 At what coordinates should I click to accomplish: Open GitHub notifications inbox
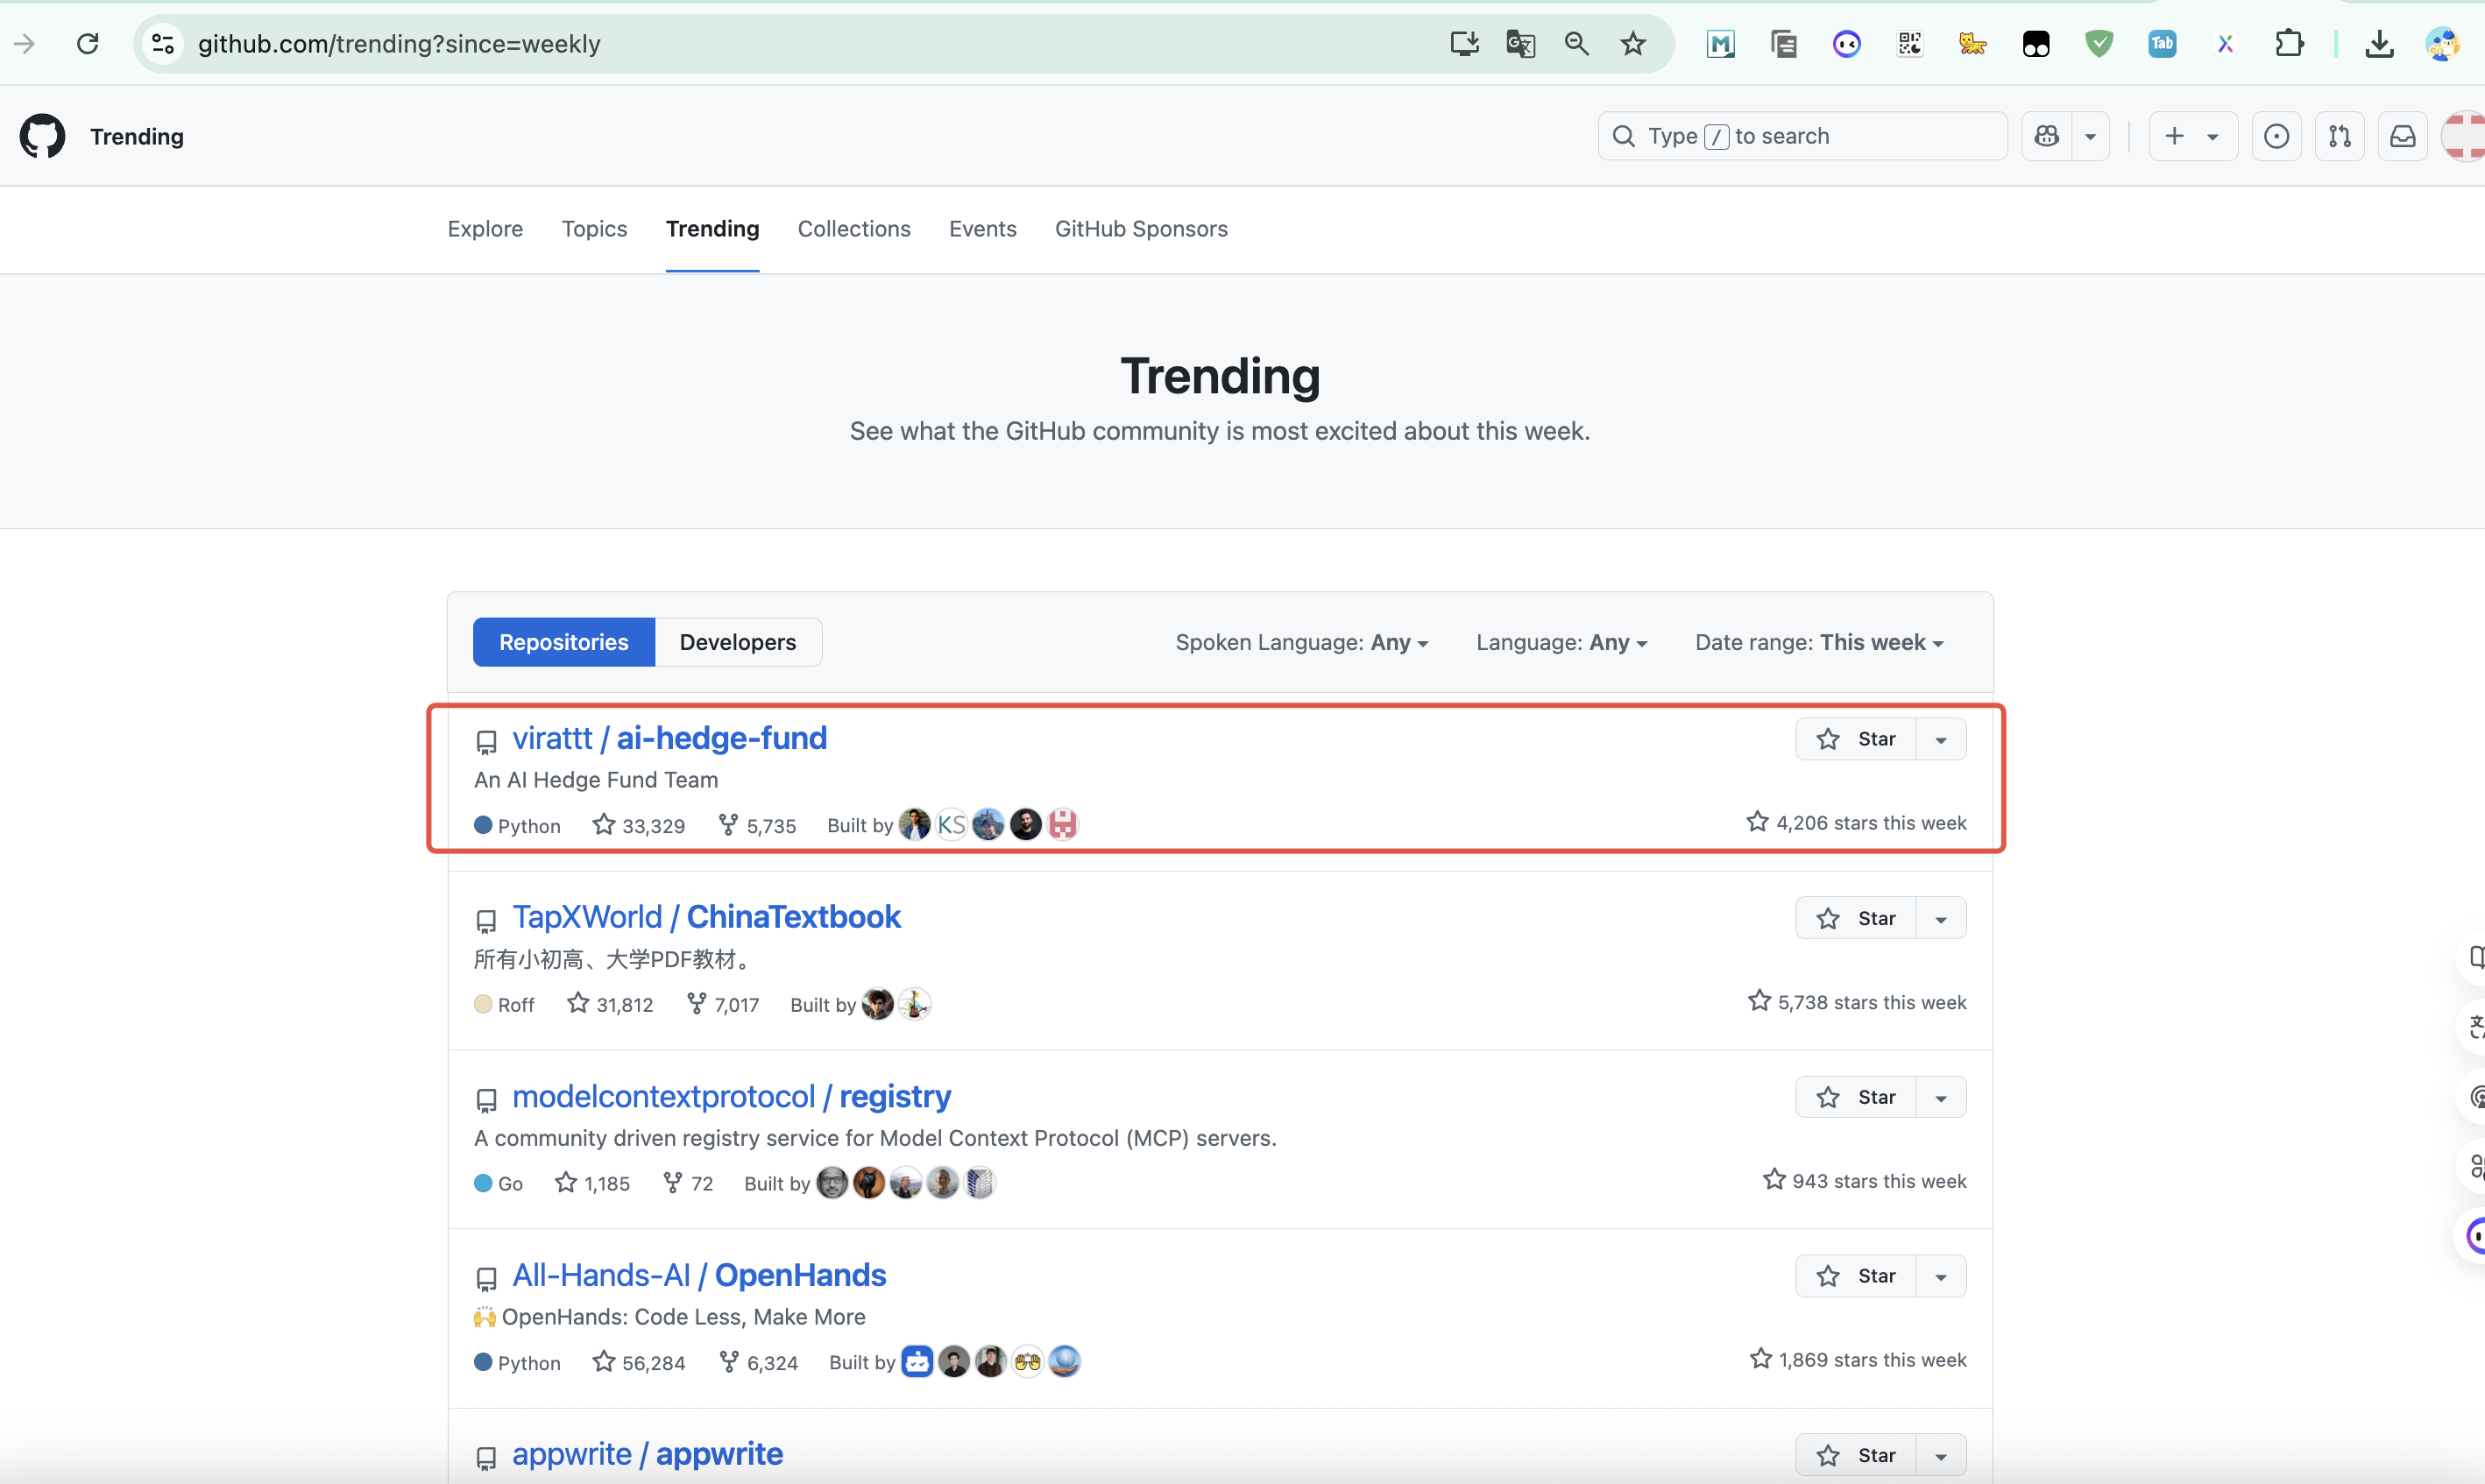click(x=2403, y=136)
